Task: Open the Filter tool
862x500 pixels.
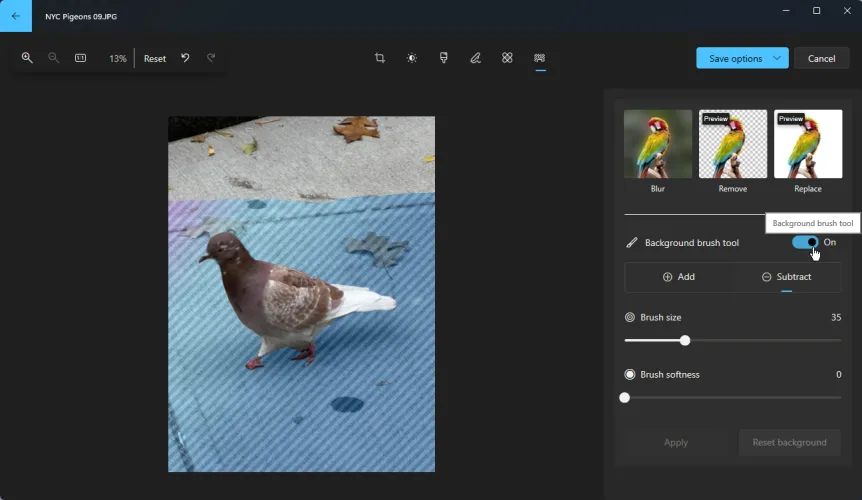Action: pyautogui.click(x=444, y=58)
